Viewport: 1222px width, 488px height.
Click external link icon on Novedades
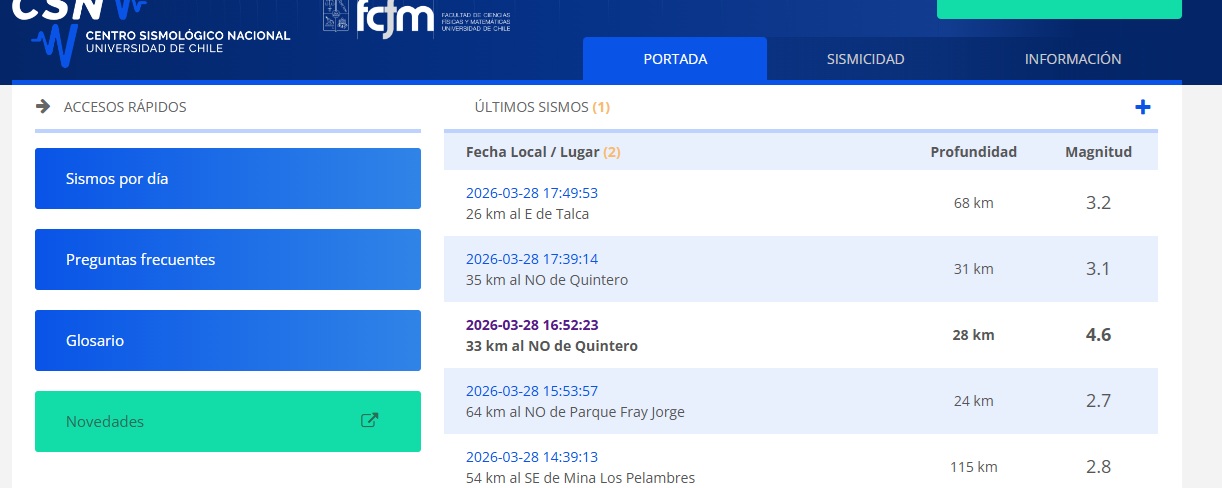click(x=369, y=421)
